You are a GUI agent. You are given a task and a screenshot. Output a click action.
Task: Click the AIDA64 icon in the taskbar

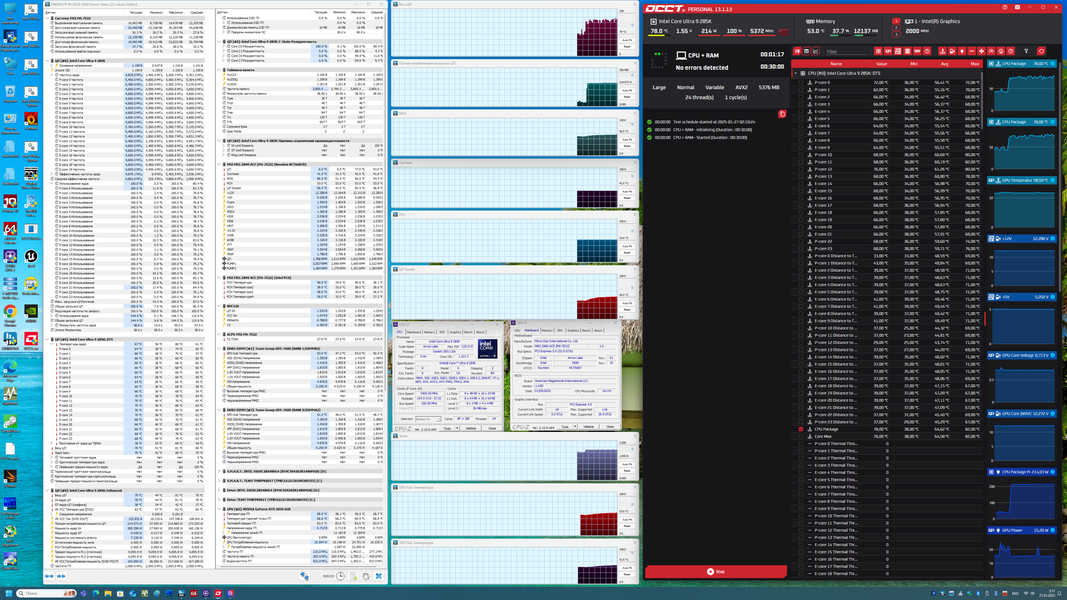[193, 593]
